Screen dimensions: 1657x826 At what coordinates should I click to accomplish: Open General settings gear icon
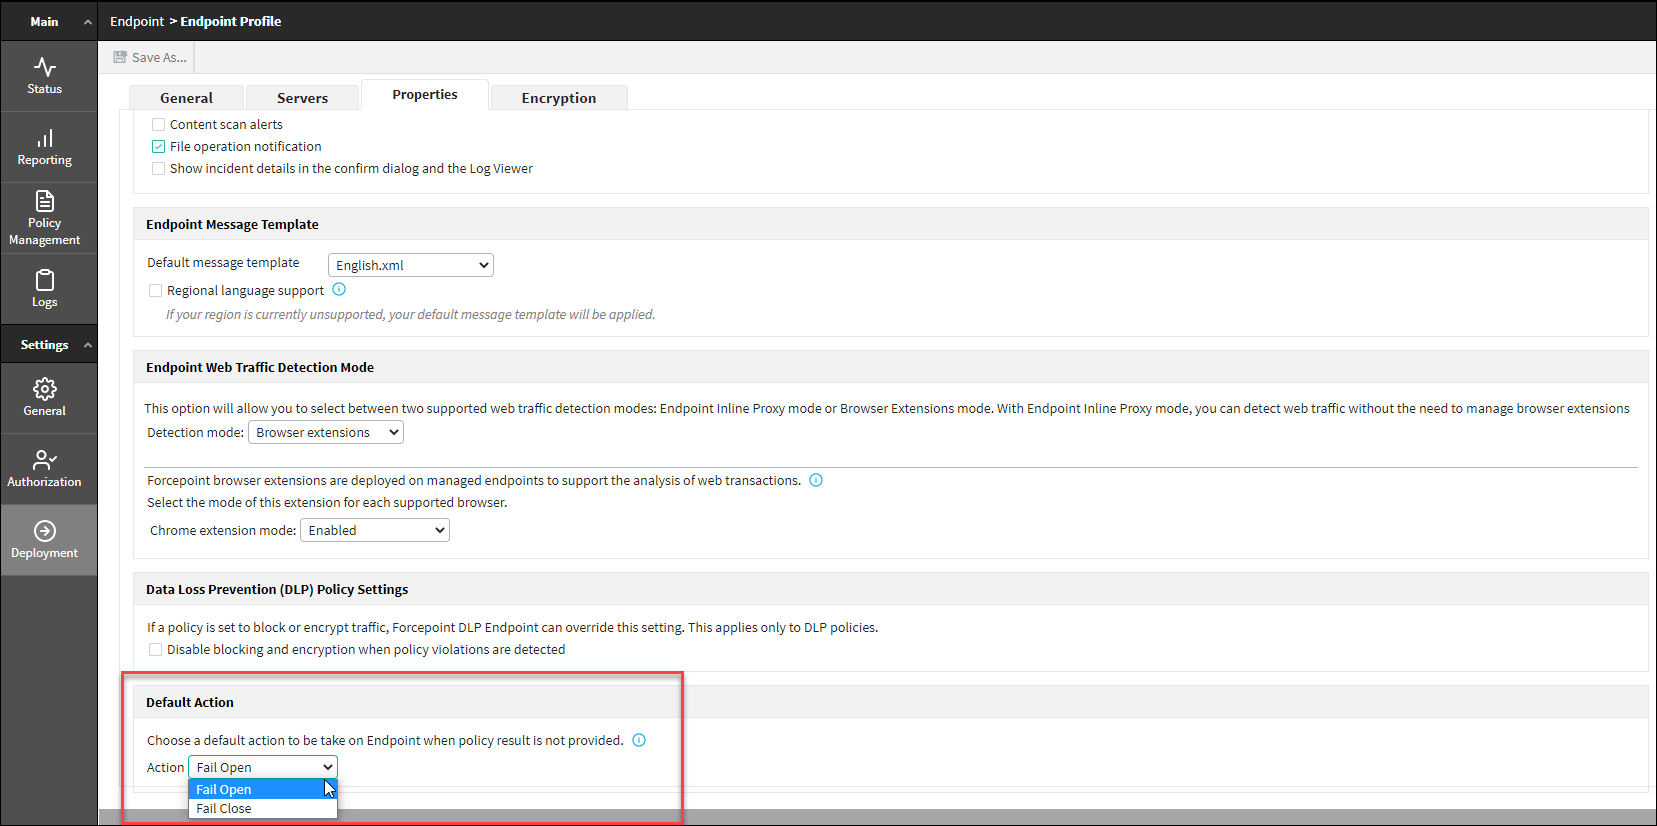pyautogui.click(x=45, y=397)
